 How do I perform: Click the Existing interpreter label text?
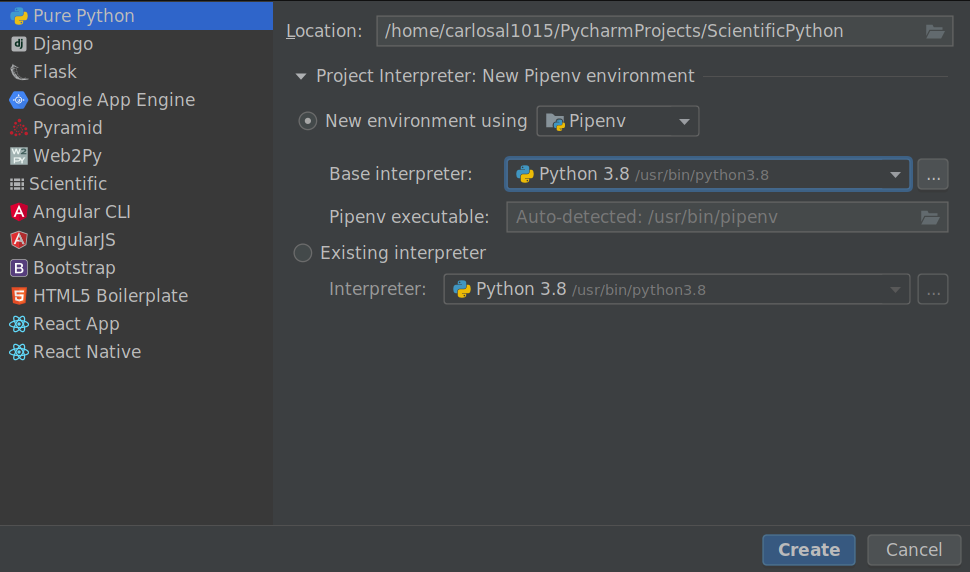coord(403,253)
